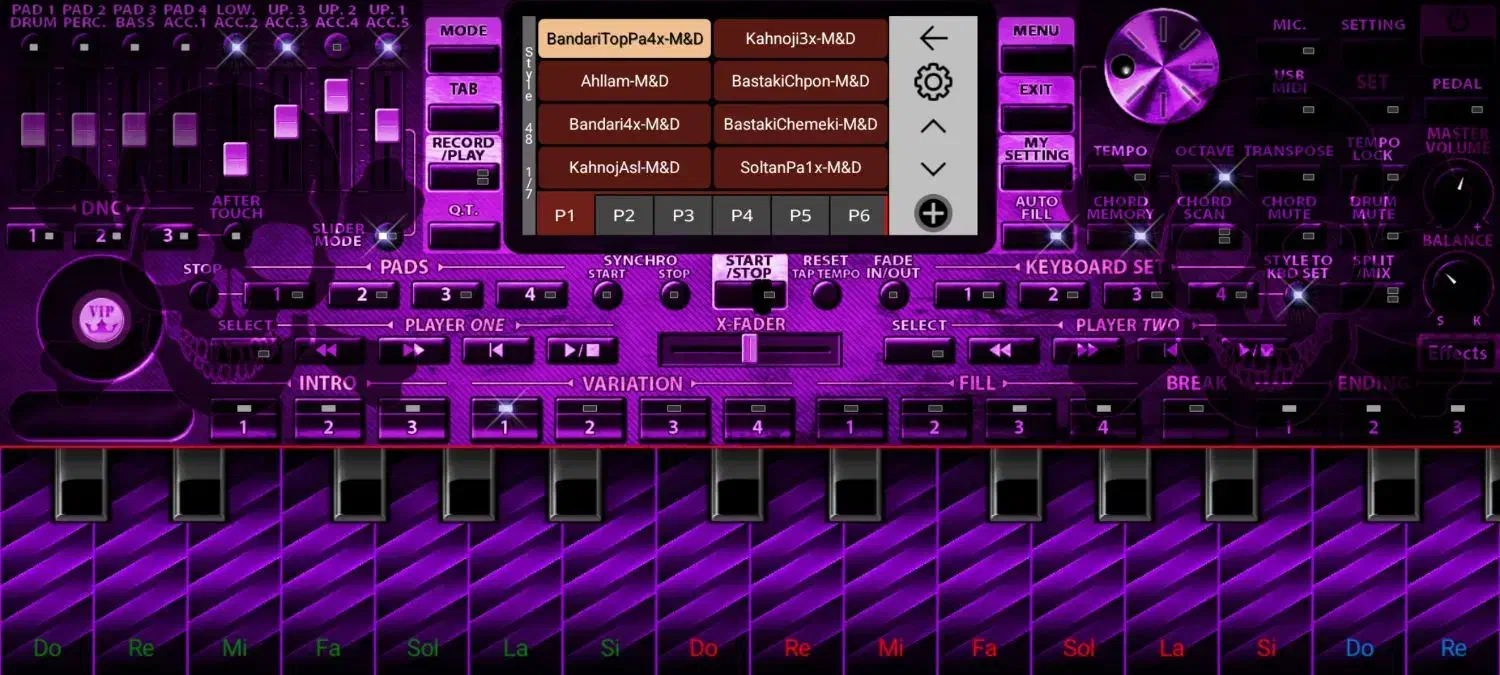Image resolution: width=1500 pixels, height=675 pixels.
Task: Open Player One Select button
Action: (245, 351)
